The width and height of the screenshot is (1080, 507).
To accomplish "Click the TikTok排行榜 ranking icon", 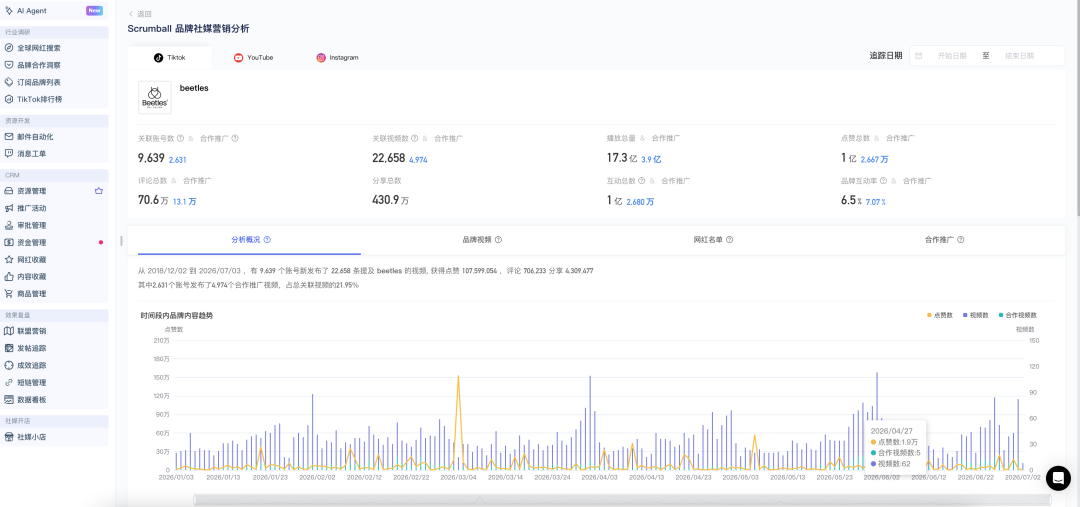I will (9, 99).
